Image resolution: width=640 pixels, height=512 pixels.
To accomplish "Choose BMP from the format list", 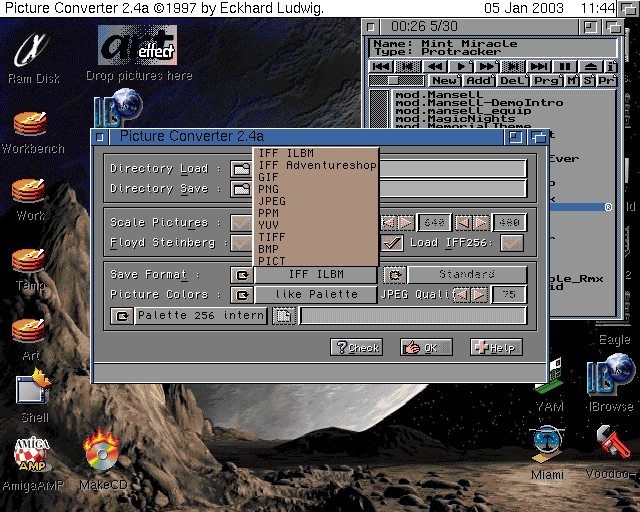I will tap(316, 249).
